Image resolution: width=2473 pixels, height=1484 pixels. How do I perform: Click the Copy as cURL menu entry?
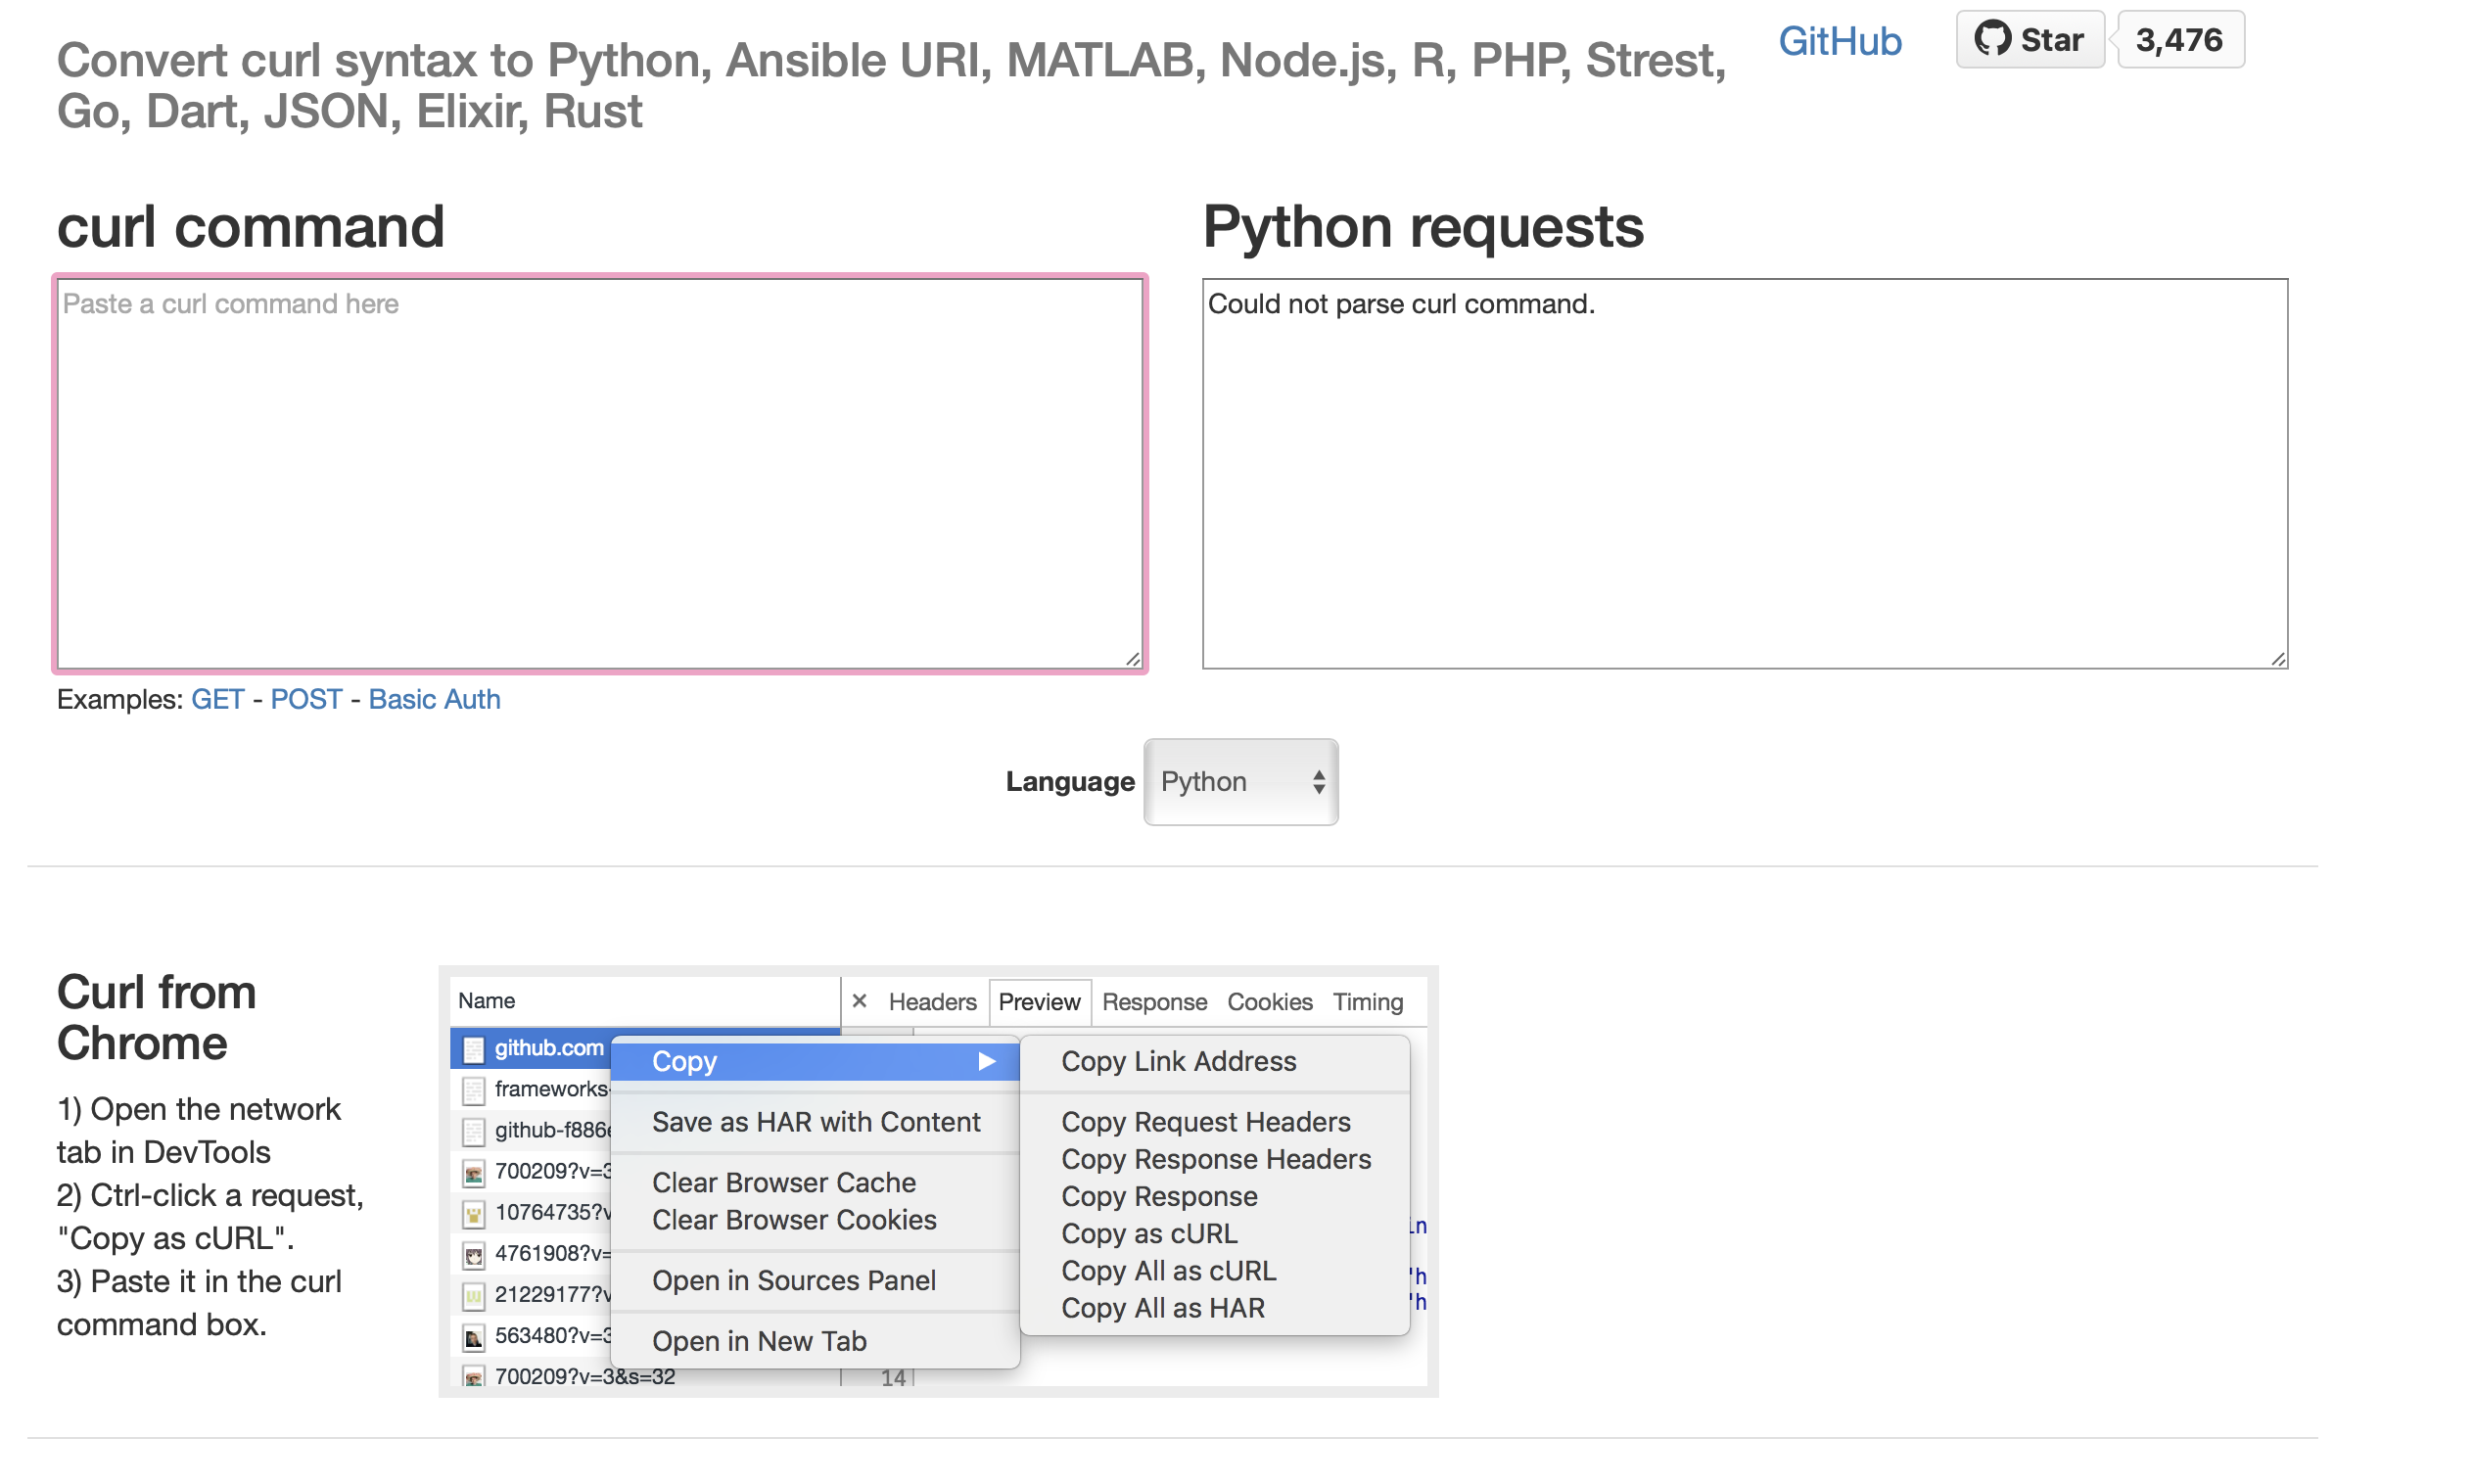tap(1149, 1233)
